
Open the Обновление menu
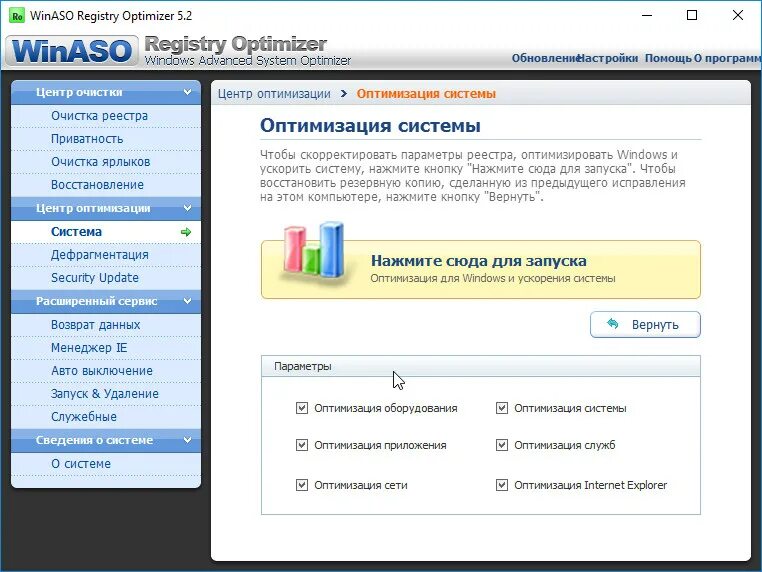544,58
